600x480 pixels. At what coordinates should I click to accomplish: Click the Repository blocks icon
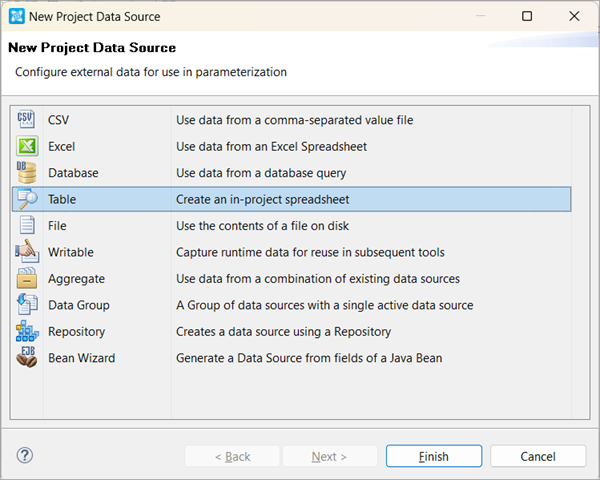coord(27,331)
